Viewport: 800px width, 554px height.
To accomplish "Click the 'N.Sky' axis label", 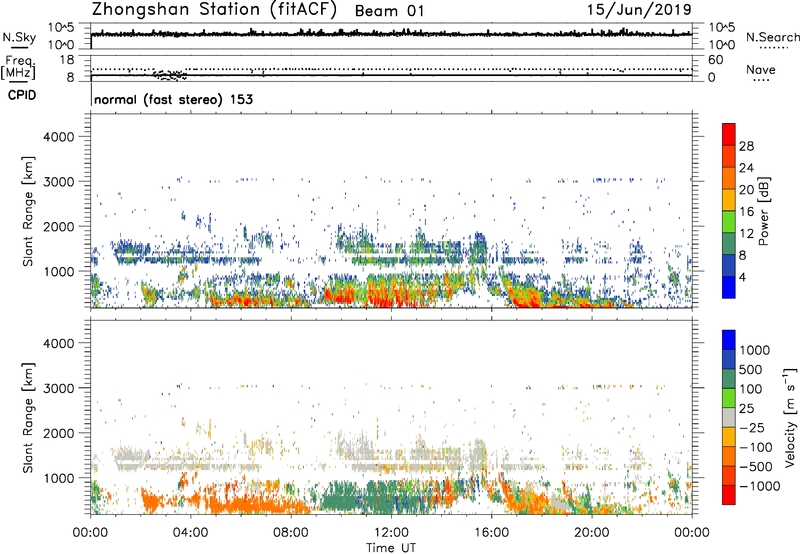I will (x=19, y=37).
